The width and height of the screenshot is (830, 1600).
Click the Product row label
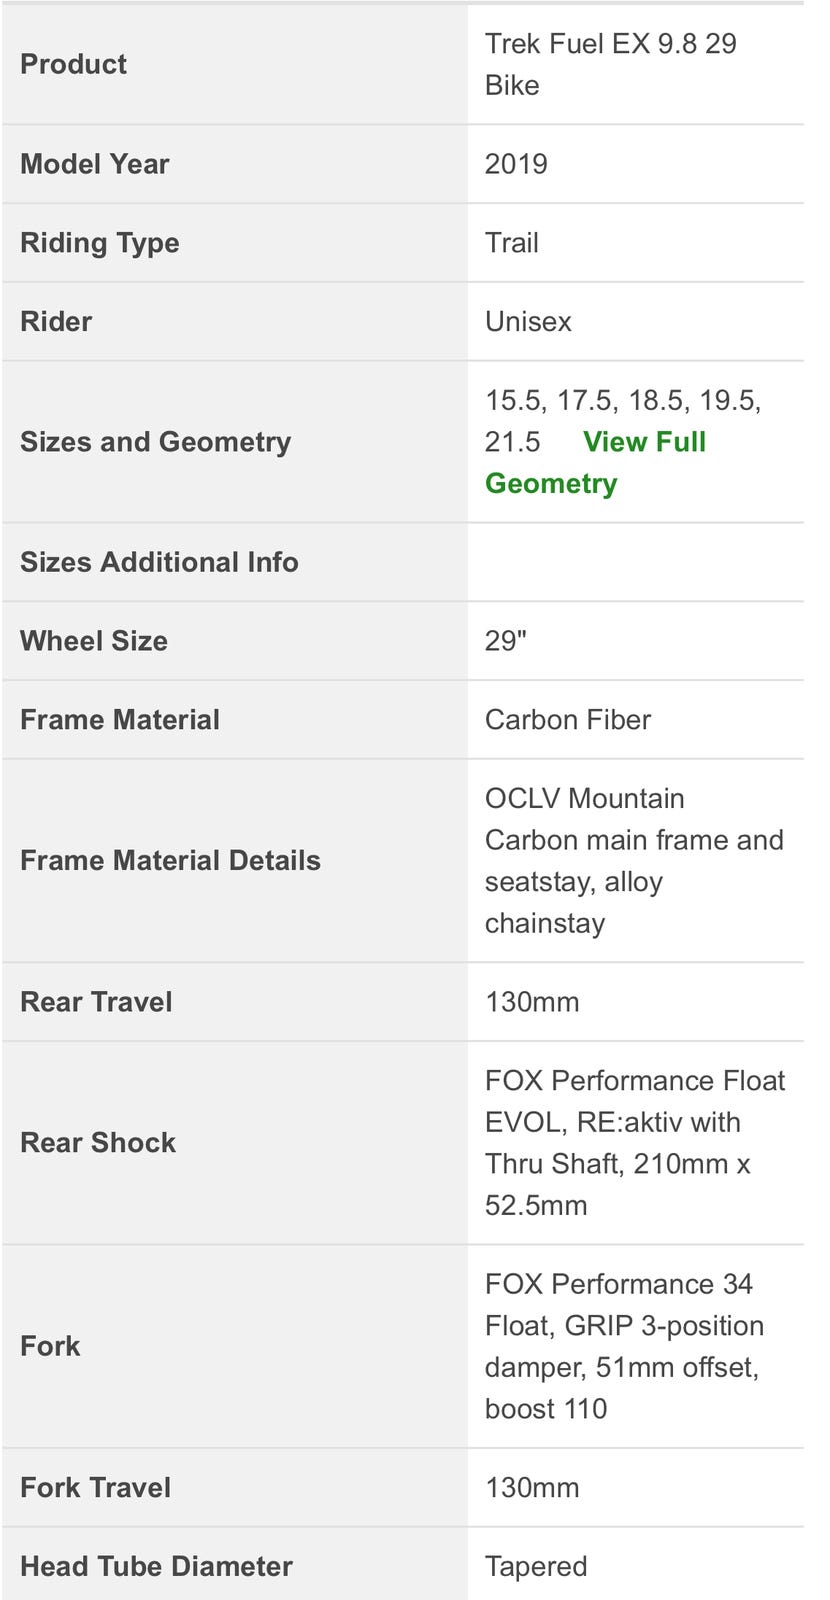point(73,64)
